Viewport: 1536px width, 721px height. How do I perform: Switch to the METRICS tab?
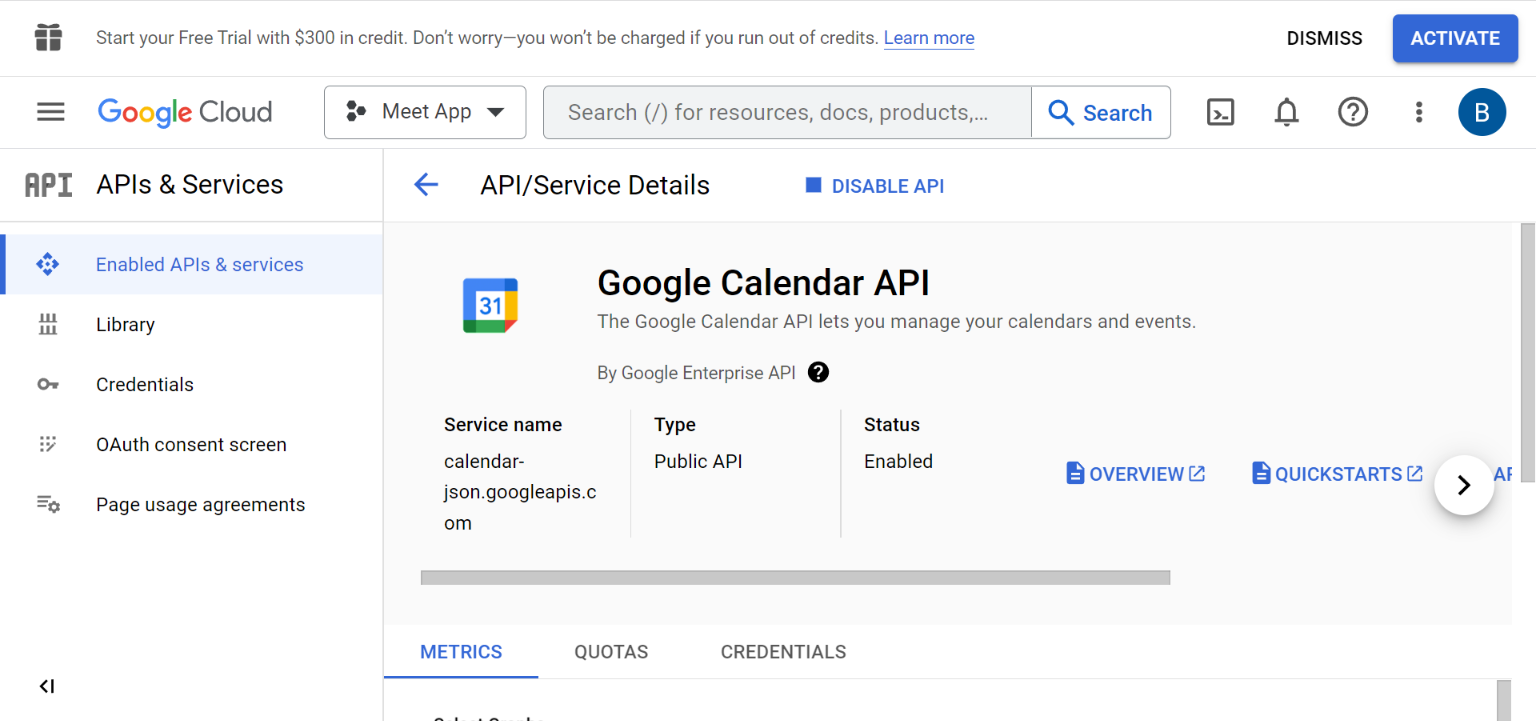tap(461, 652)
